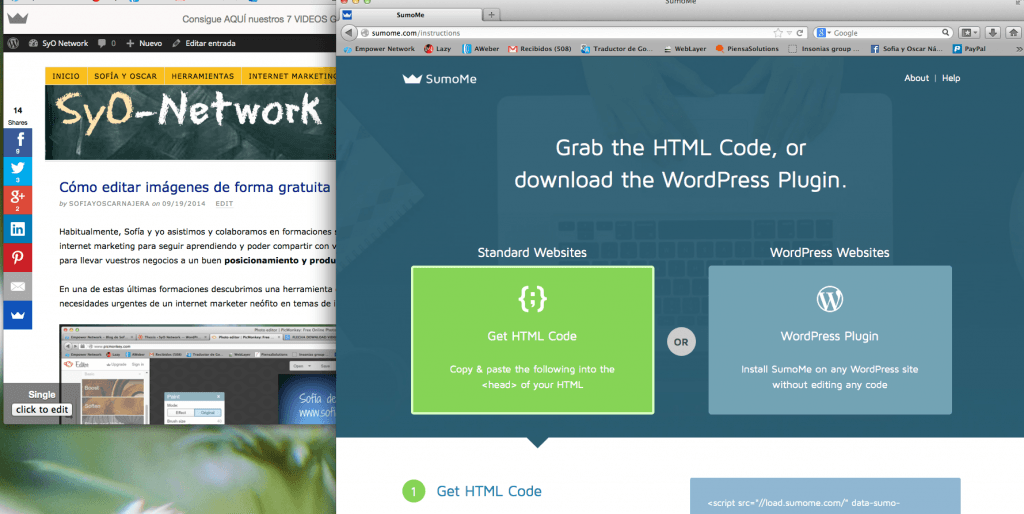Image resolution: width=1024 pixels, height=514 pixels.
Task: Open the Sofia y Oscar Facebook bookmark
Action: point(906,48)
